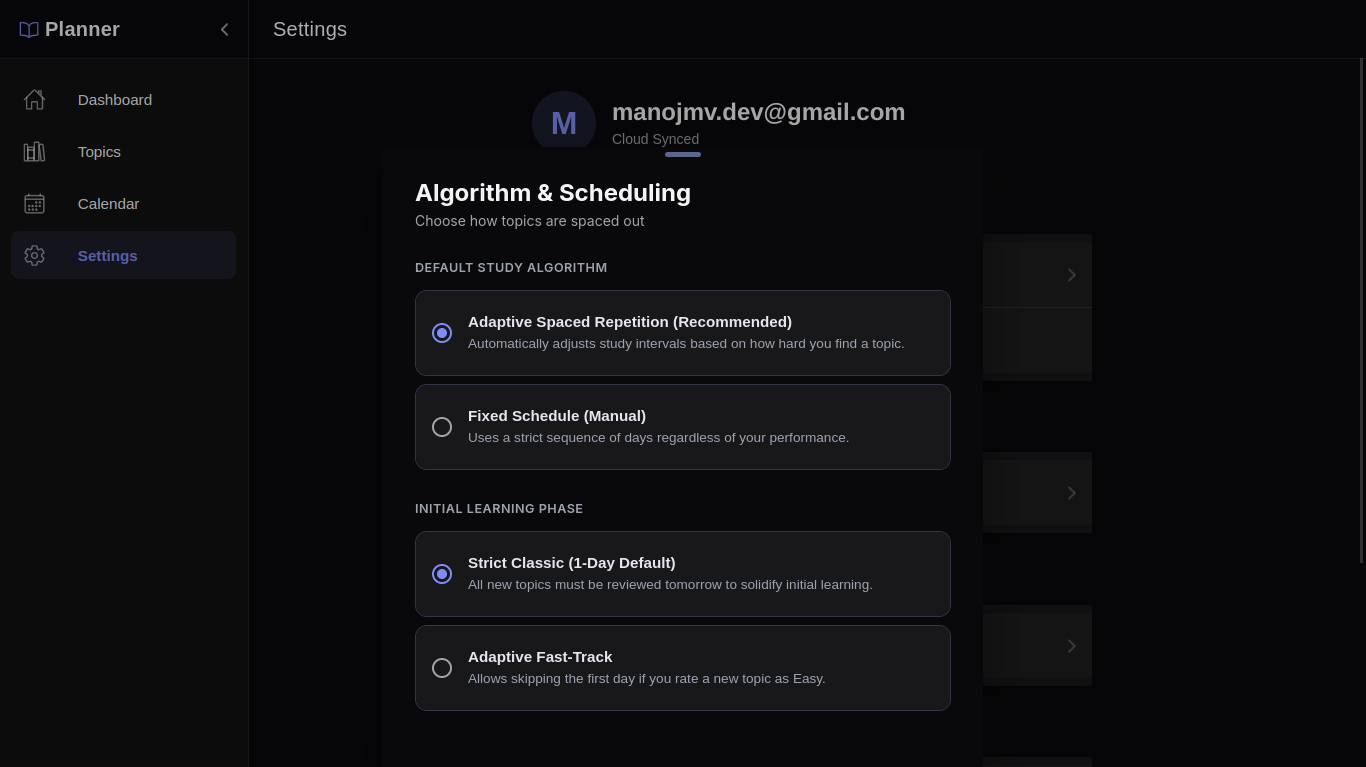Select Adaptive Fast-Track radio button

coord(442,668)
